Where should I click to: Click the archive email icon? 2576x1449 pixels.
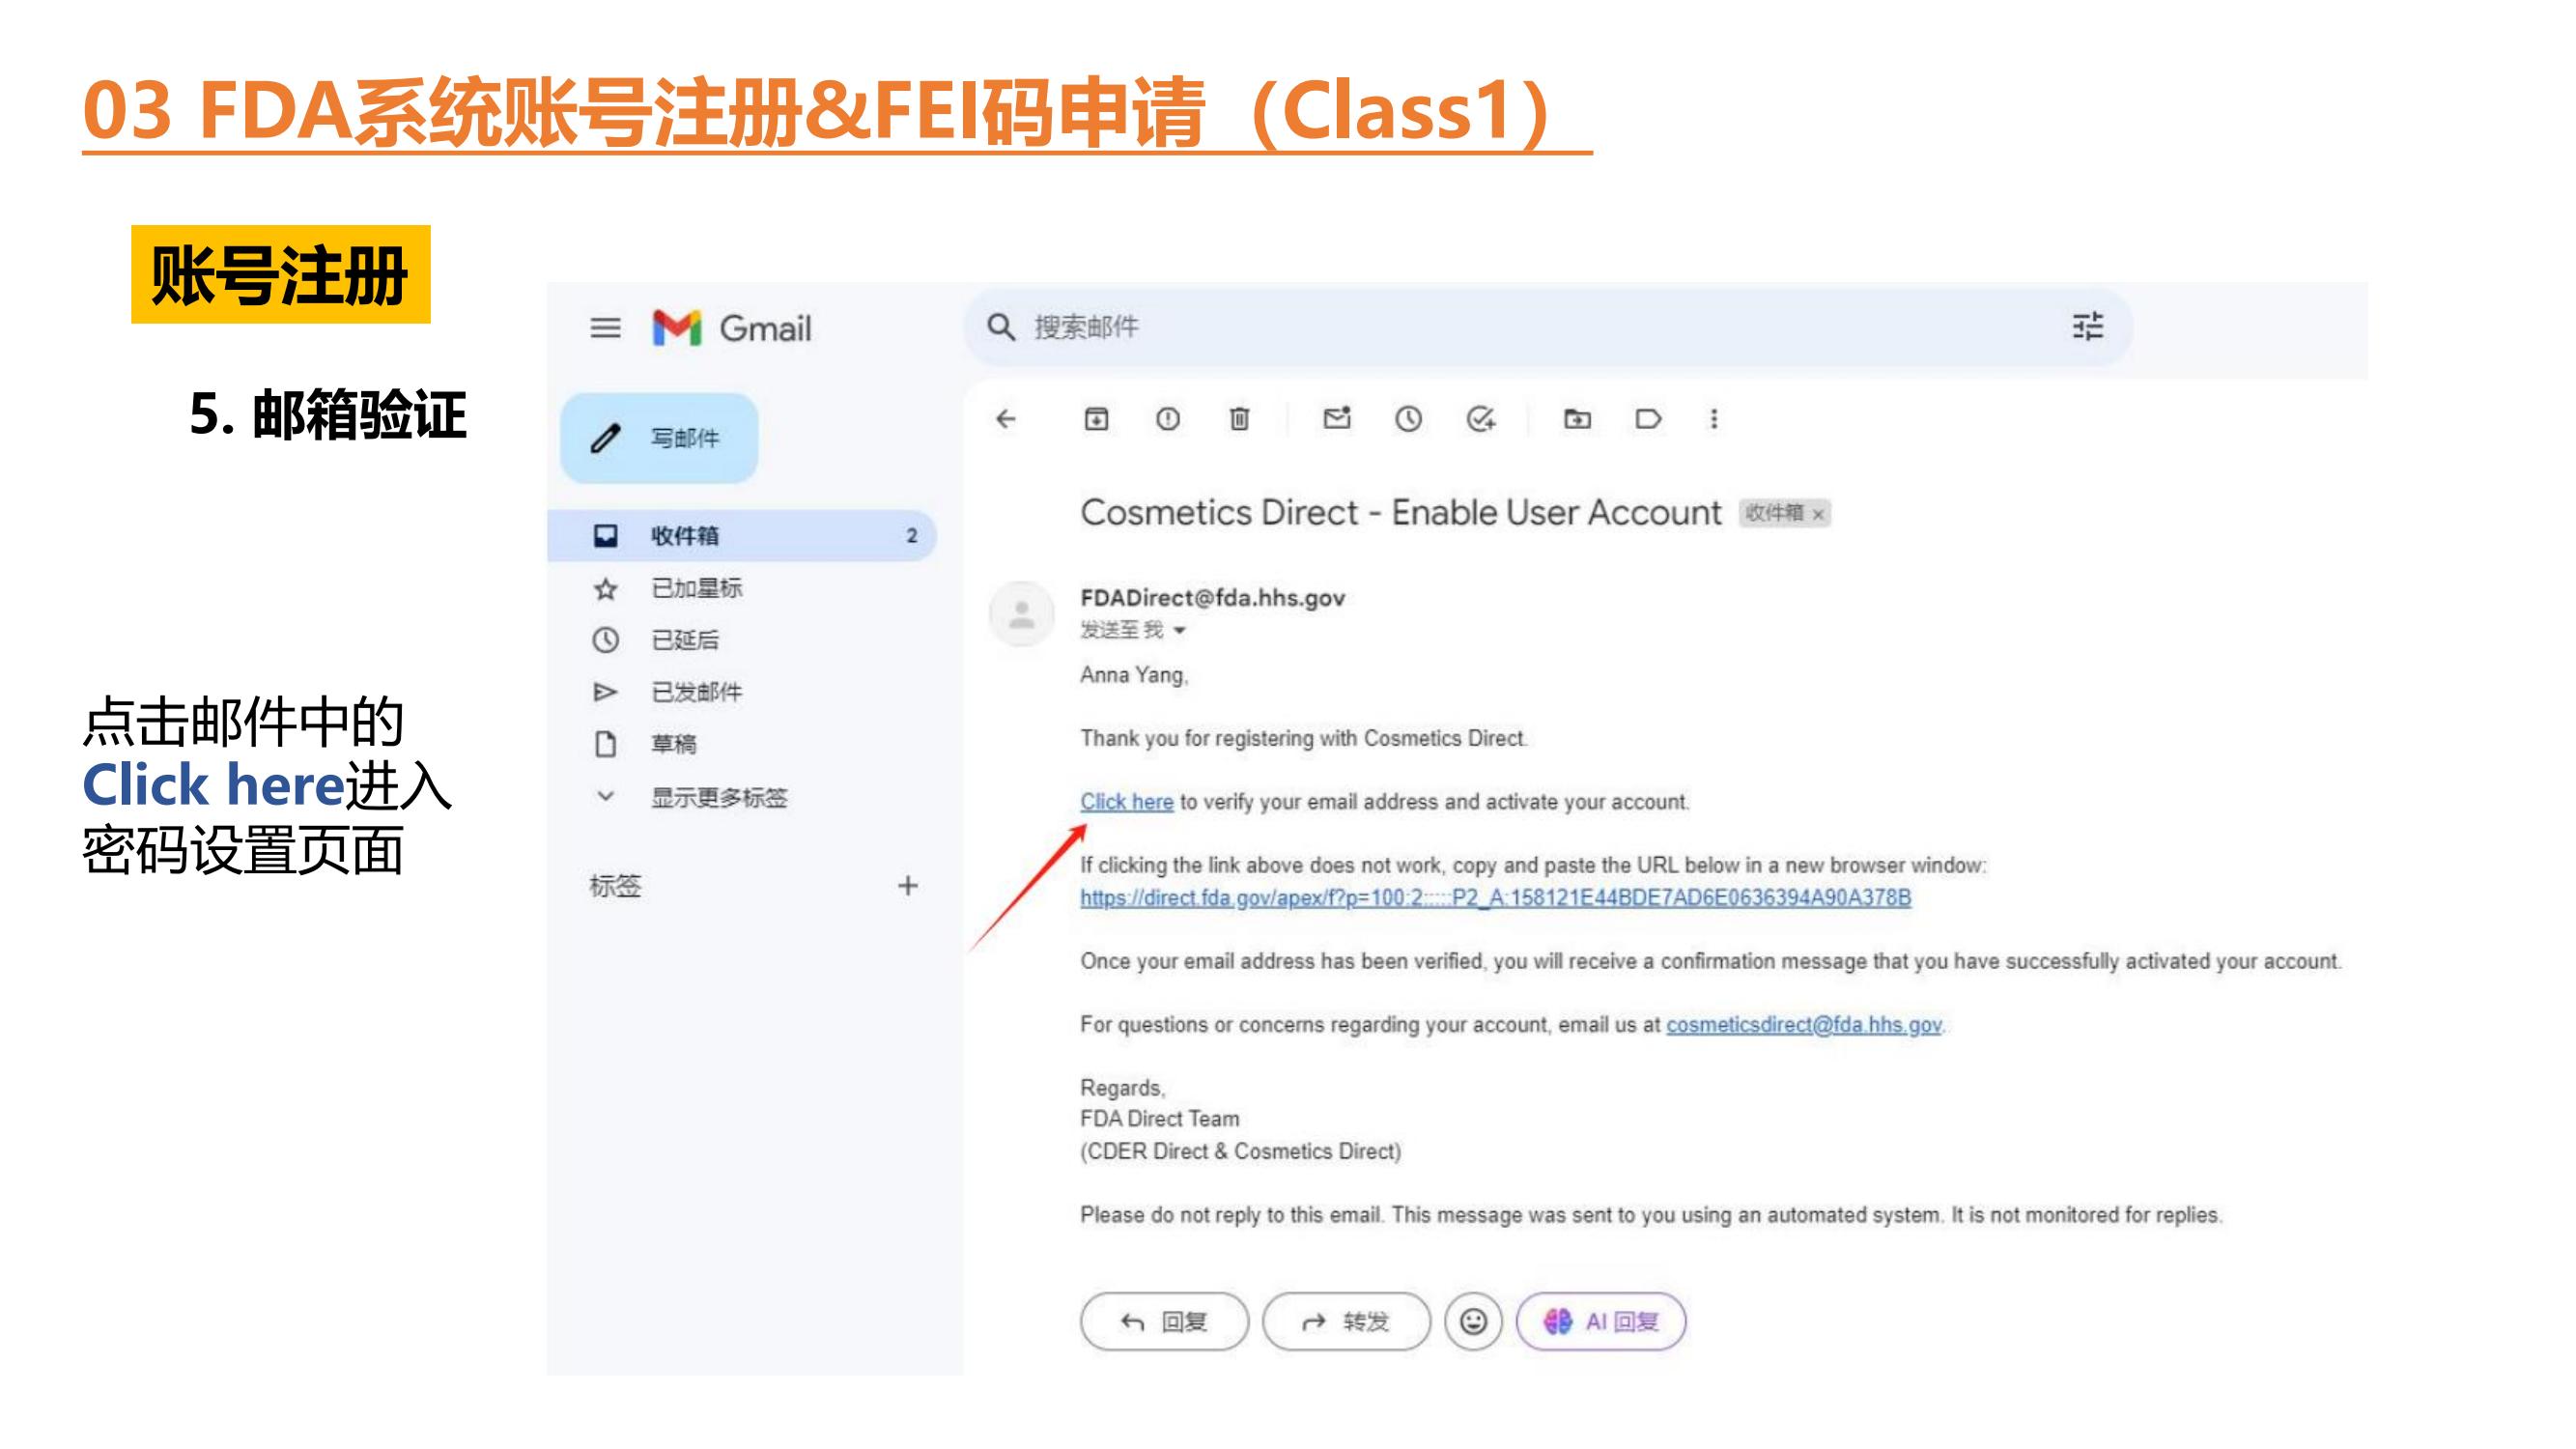[x=1096, y=419]
